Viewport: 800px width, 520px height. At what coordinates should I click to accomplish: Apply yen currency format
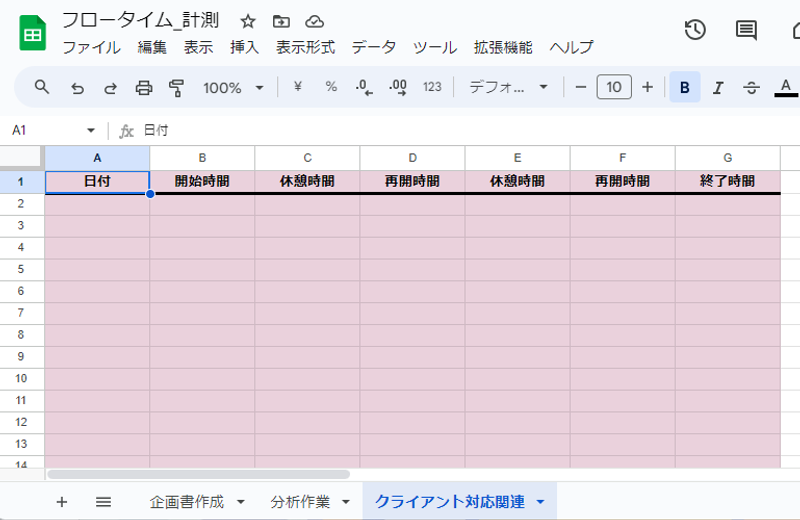click(x=298, y=87)
